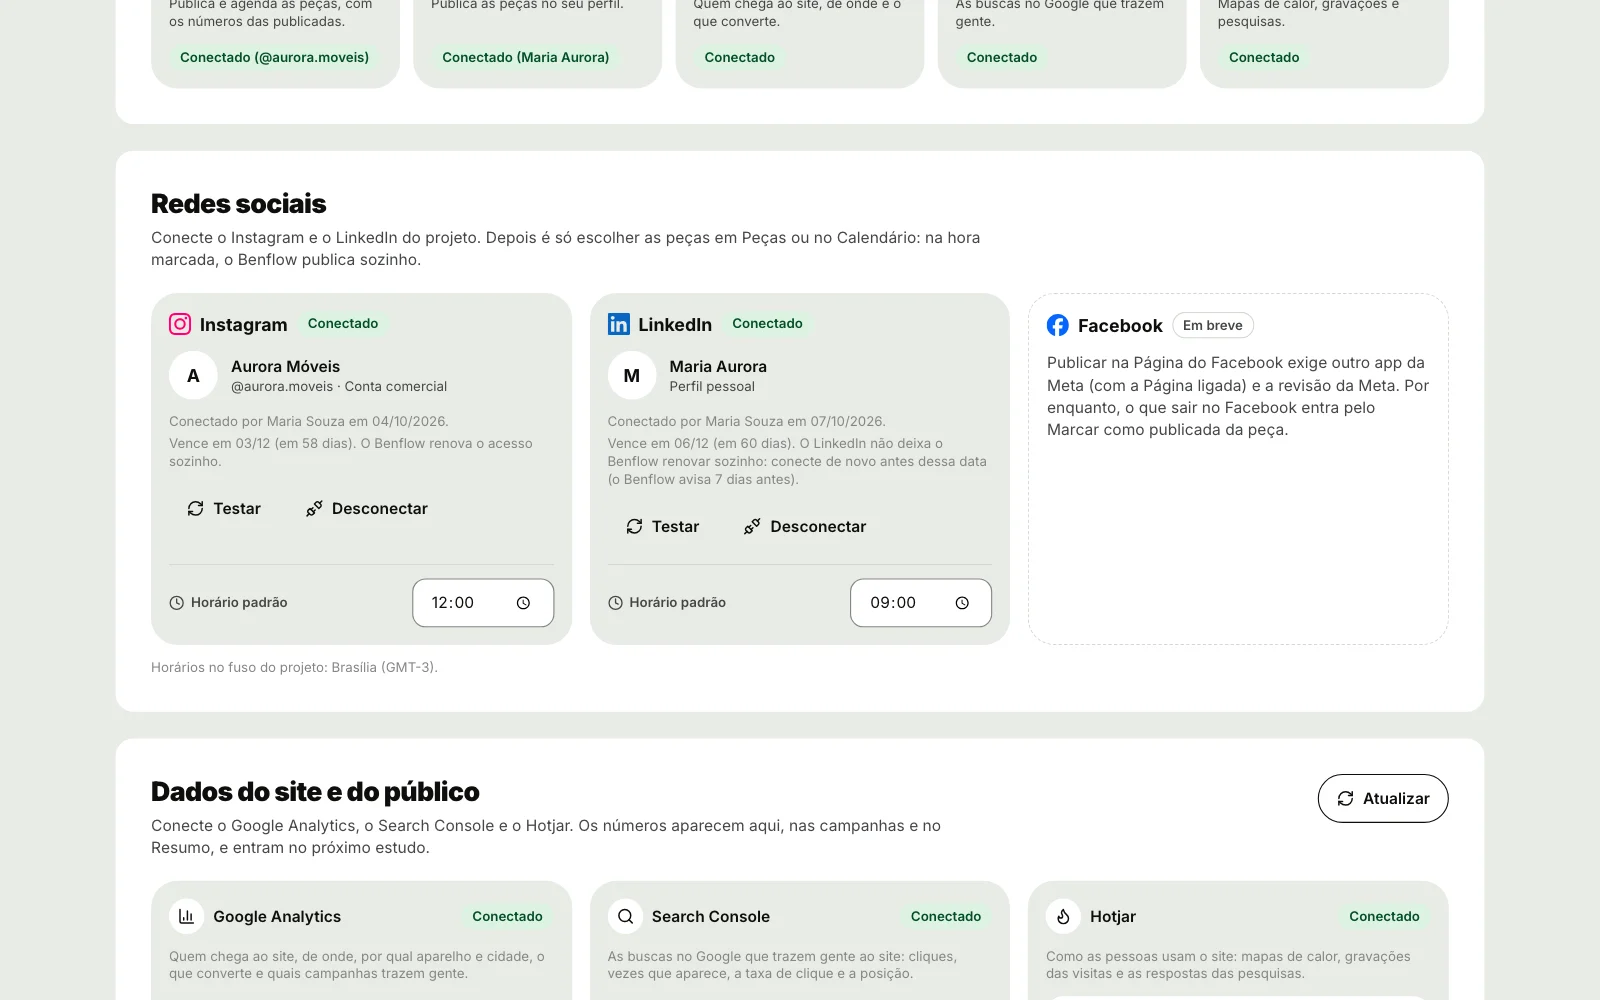Click the Search Console magnifier icon
This screenshot has width=1600, height=1000.
pyautogui.click(x=625, y=916)
